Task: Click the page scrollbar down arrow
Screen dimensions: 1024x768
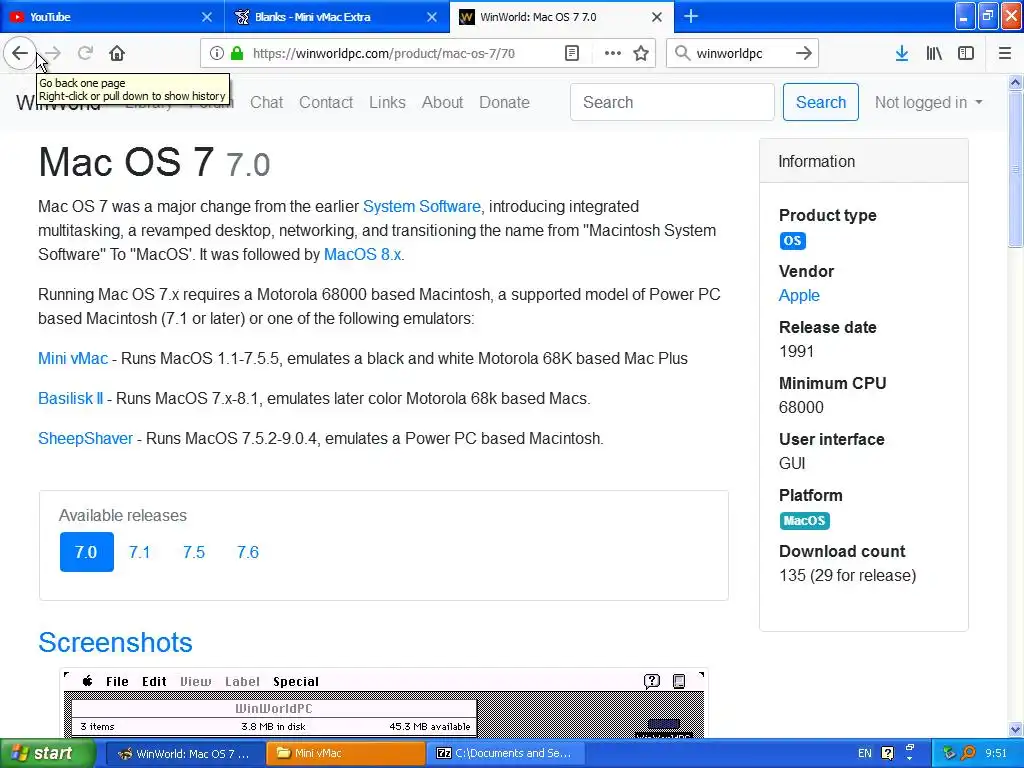Action: click(x=1016, y=729)
